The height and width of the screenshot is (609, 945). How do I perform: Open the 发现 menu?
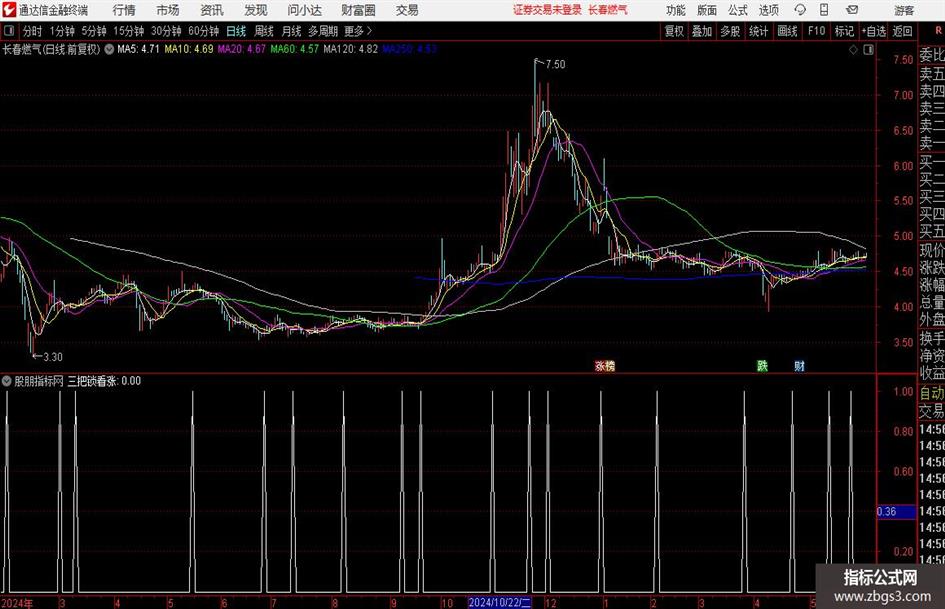tap(256, 10)
